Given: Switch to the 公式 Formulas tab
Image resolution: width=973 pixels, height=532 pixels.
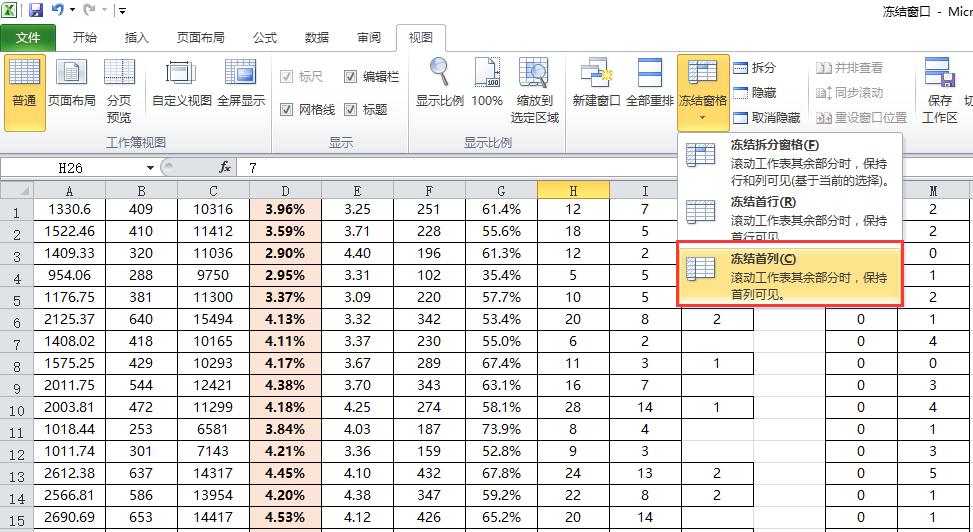Looking at the screenshot, I should tap(265, 38).
